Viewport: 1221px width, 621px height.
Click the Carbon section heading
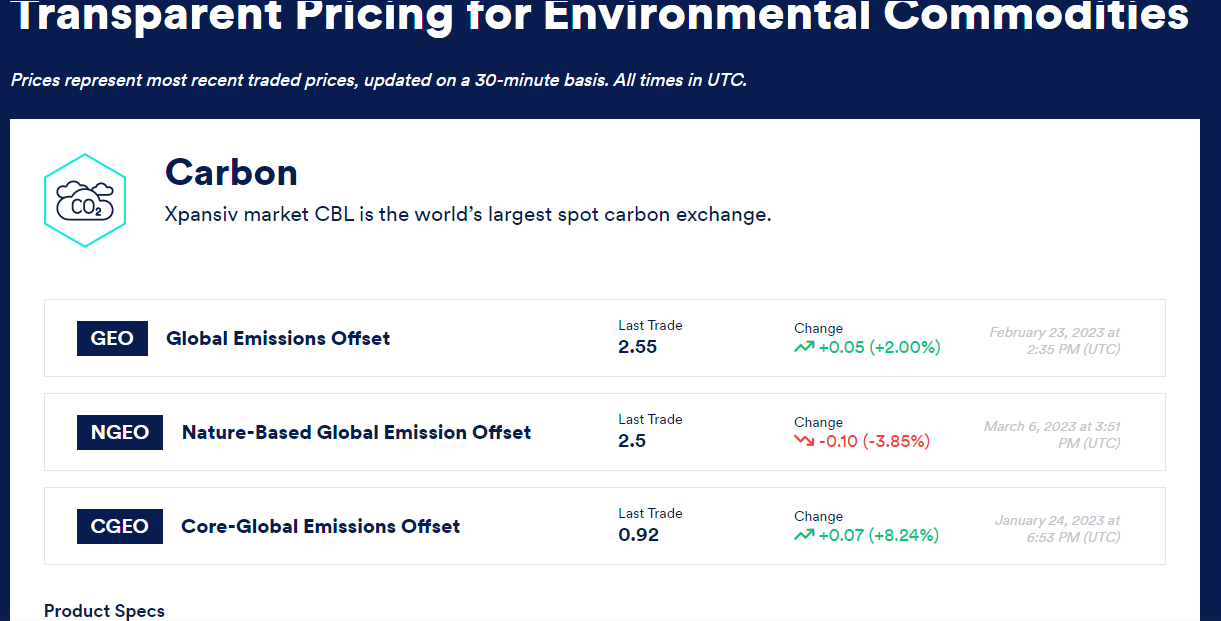(x=231, y=172)
